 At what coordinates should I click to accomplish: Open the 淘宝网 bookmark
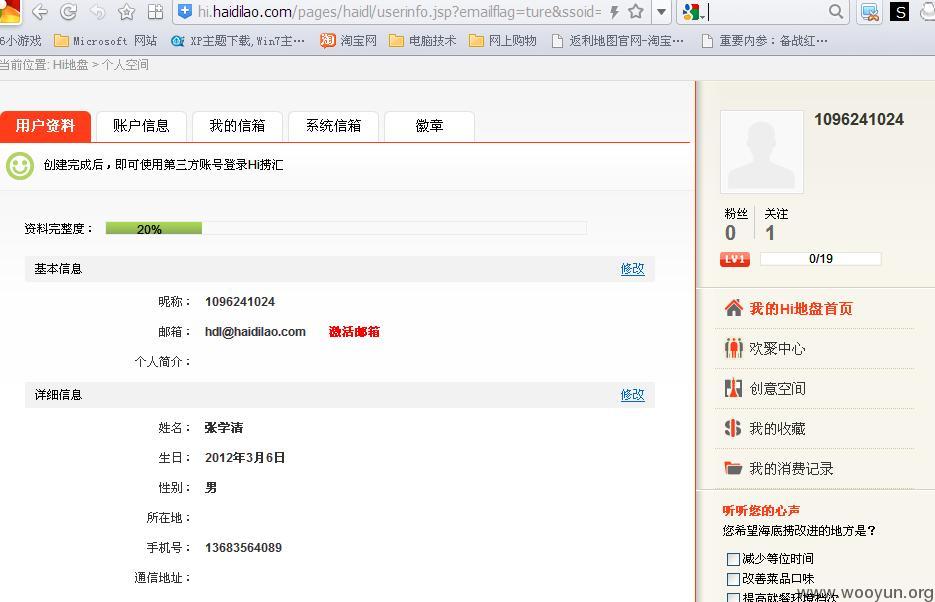348,41
